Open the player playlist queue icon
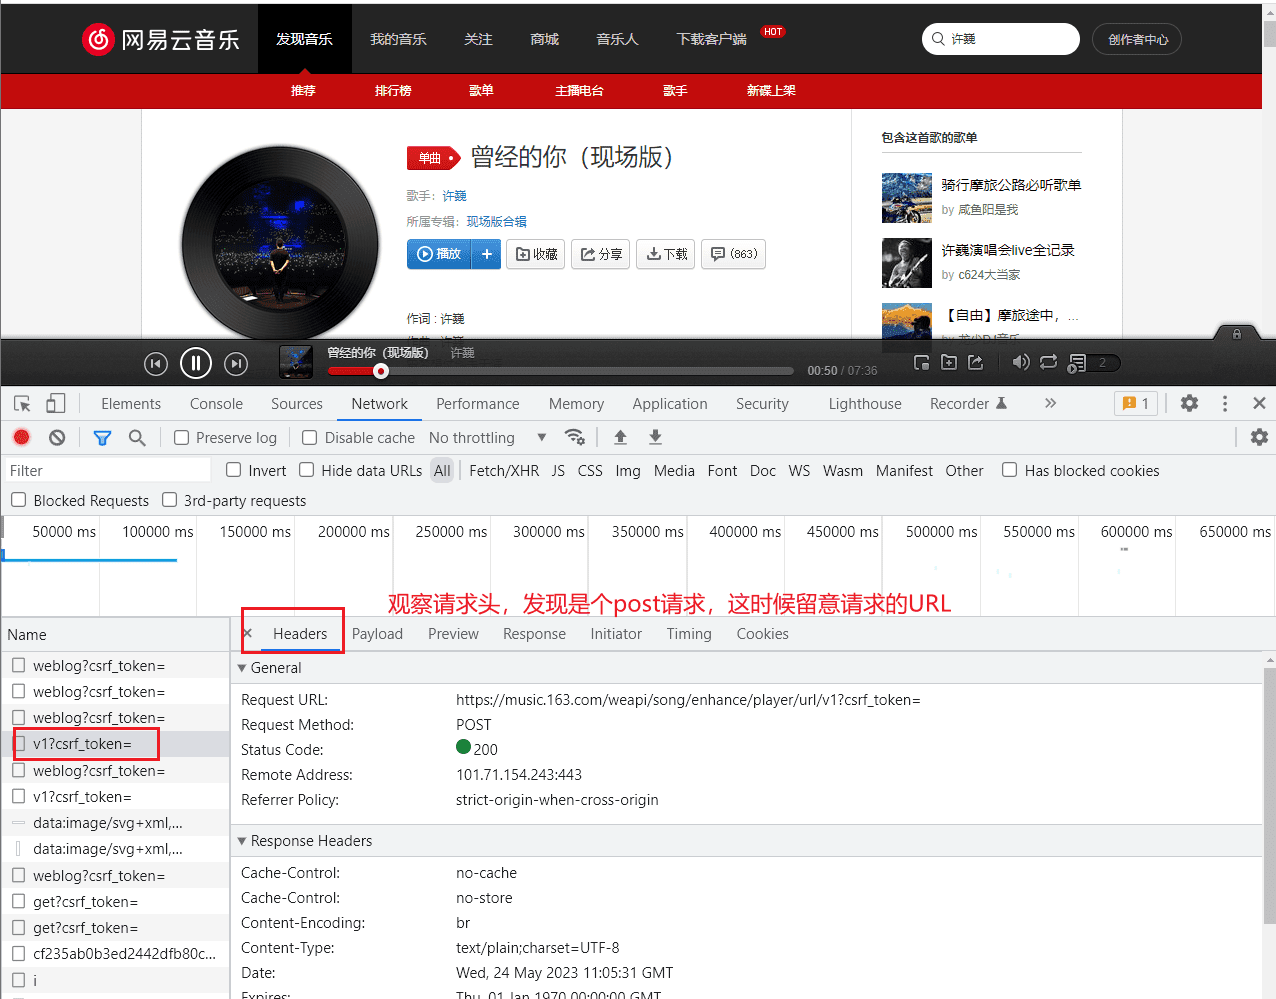 [x=1077, y=363]
